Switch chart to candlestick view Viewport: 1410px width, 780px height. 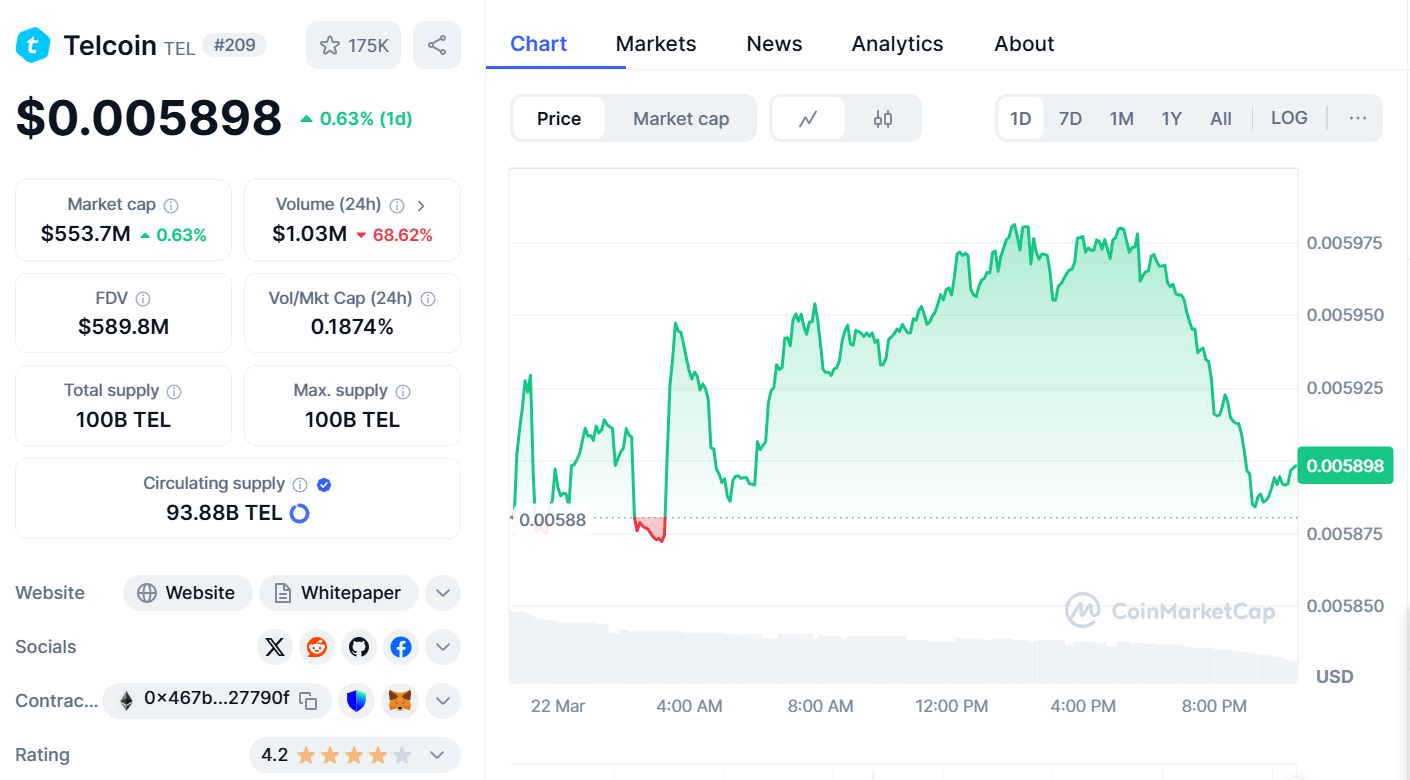pos(883,117)
